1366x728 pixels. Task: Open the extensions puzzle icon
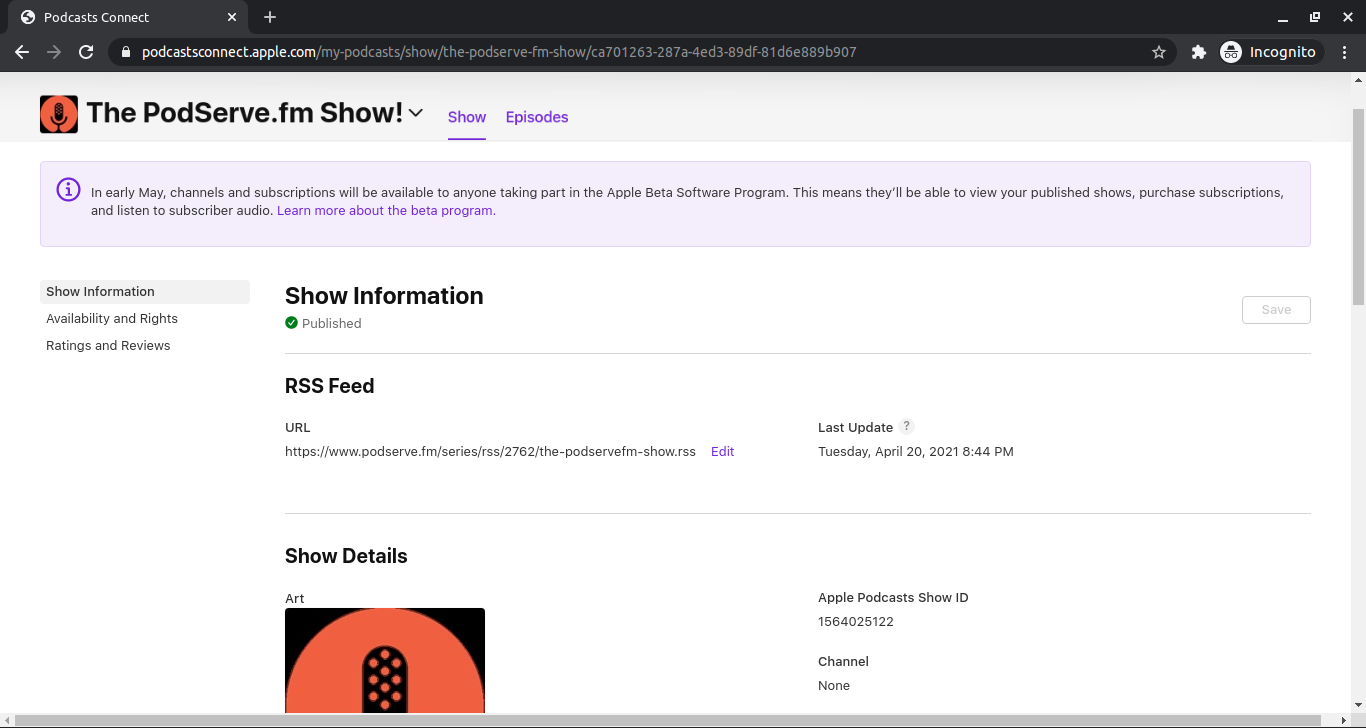[x=1198, y=52]
